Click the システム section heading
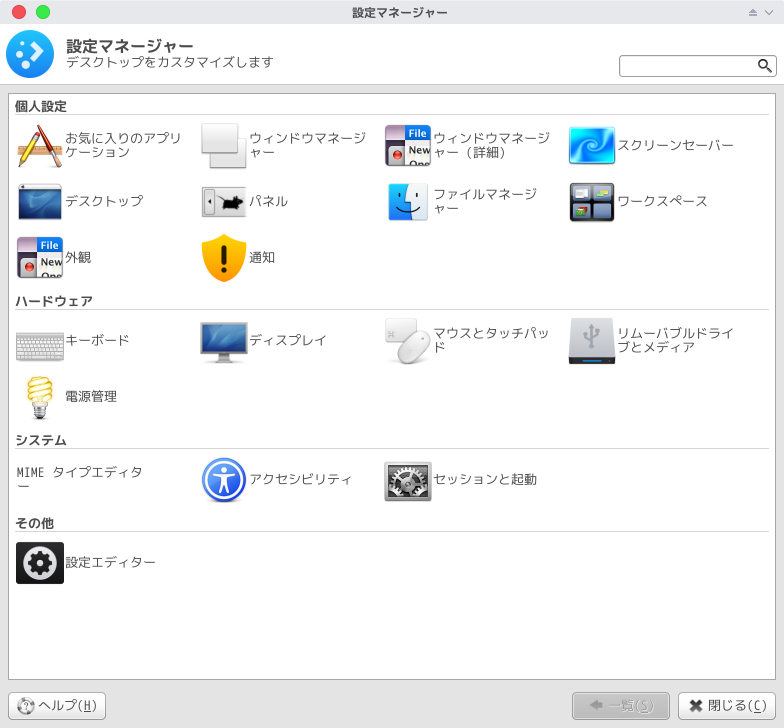This screenshot has height=728, width=784. click(x=40, y=440)
